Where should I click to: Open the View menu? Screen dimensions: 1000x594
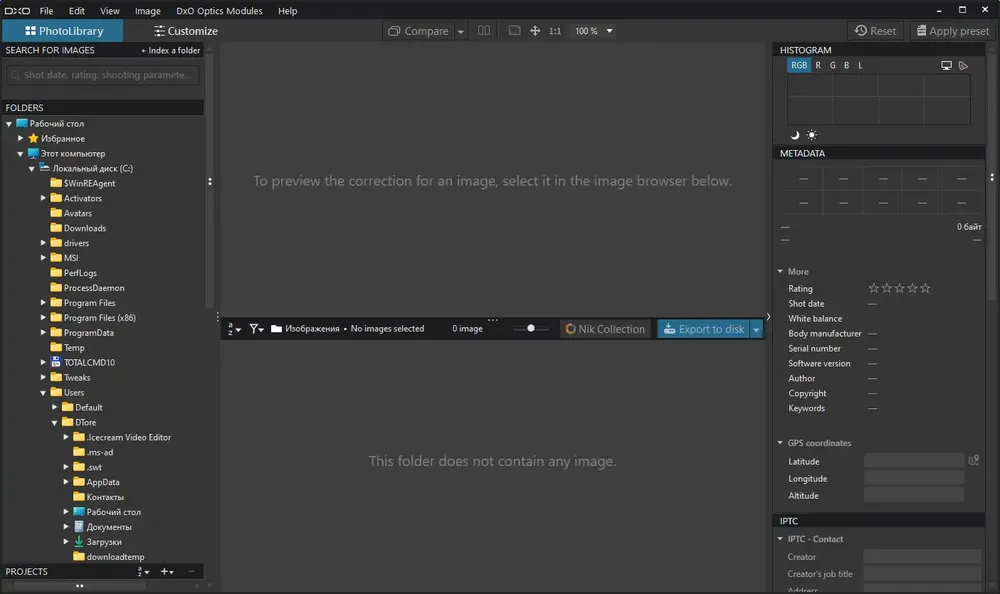110,11
